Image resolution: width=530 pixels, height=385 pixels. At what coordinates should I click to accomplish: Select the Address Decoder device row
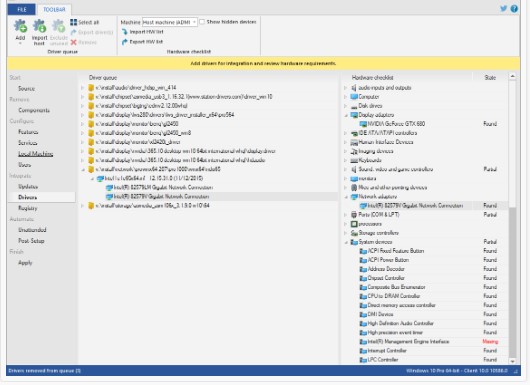click(425, 269)
